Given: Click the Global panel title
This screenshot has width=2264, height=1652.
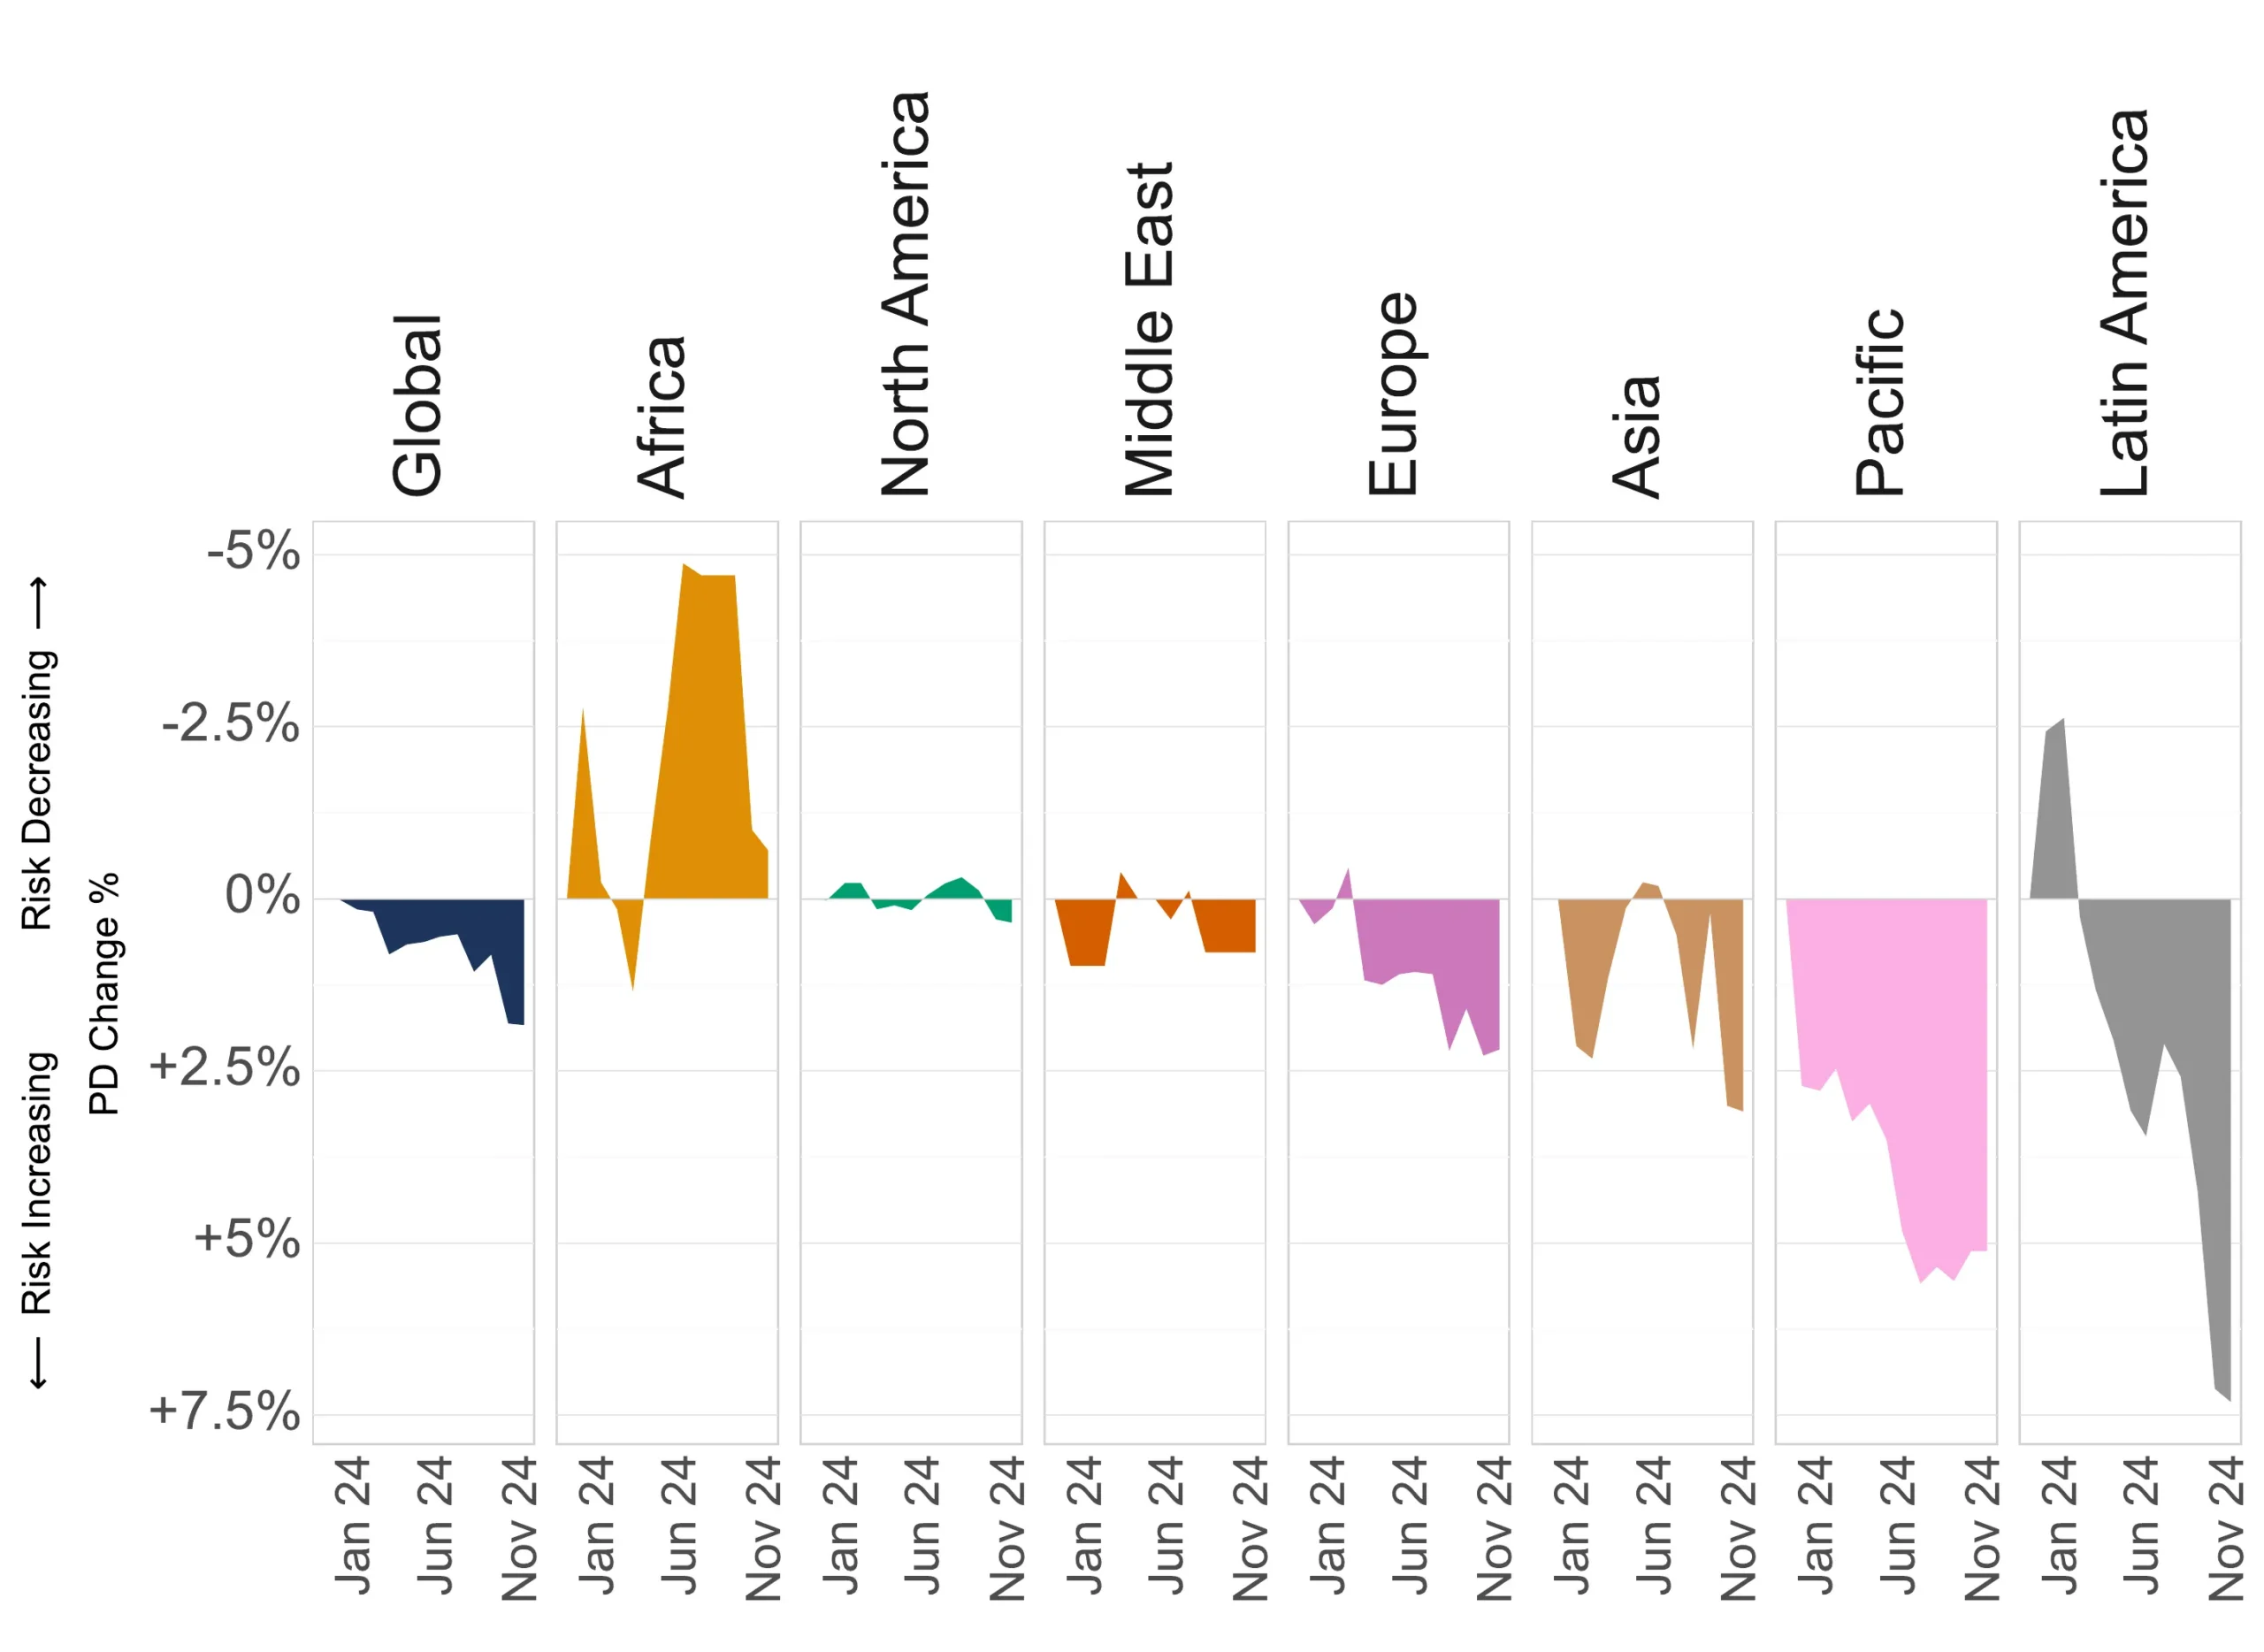Looking at the screenshot, I should [x=417, y=405].
